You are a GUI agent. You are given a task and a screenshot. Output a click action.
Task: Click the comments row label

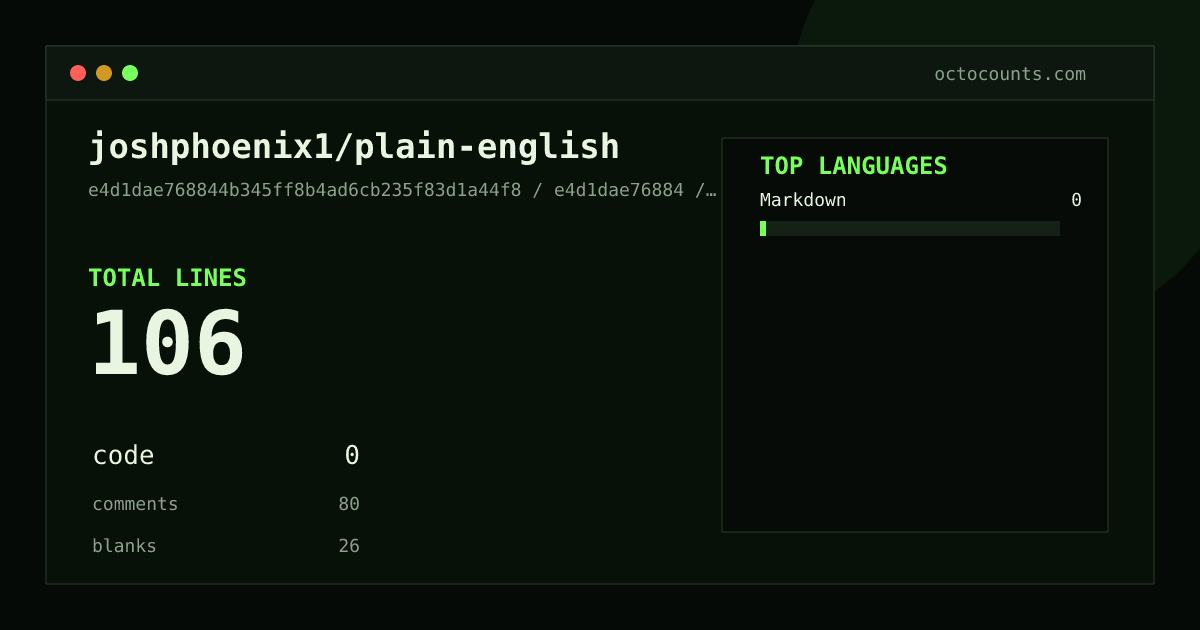click(135, 504)
